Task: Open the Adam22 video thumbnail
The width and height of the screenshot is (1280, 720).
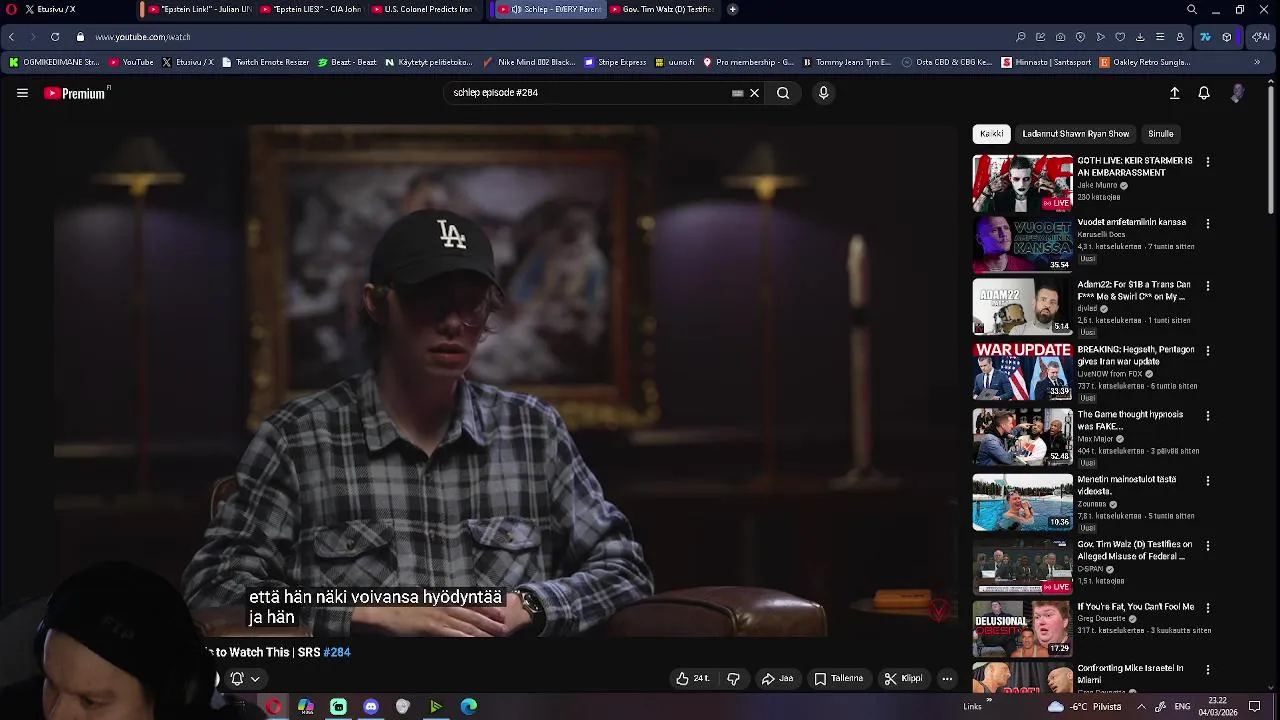Action: pos(1022,307)
